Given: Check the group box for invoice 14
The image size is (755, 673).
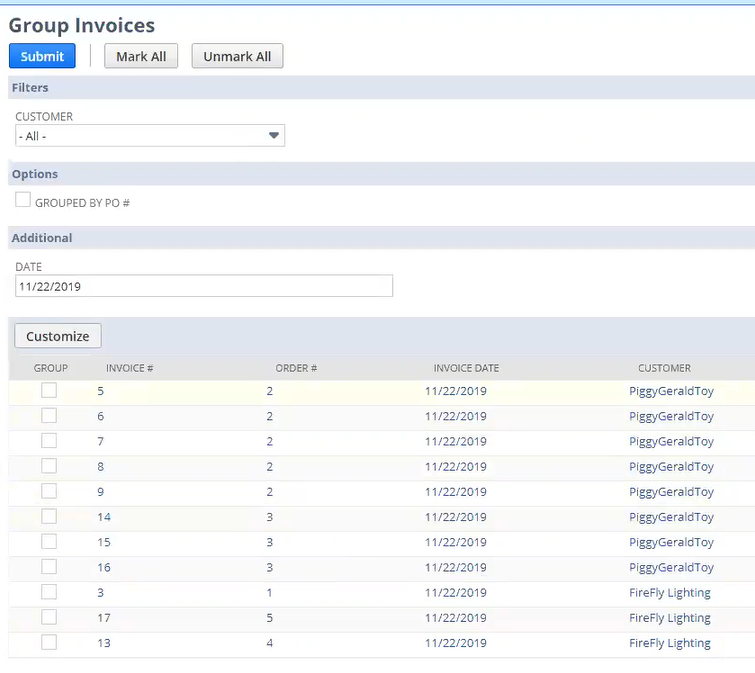Looking at the screenshot, I should tap(49, 517).
